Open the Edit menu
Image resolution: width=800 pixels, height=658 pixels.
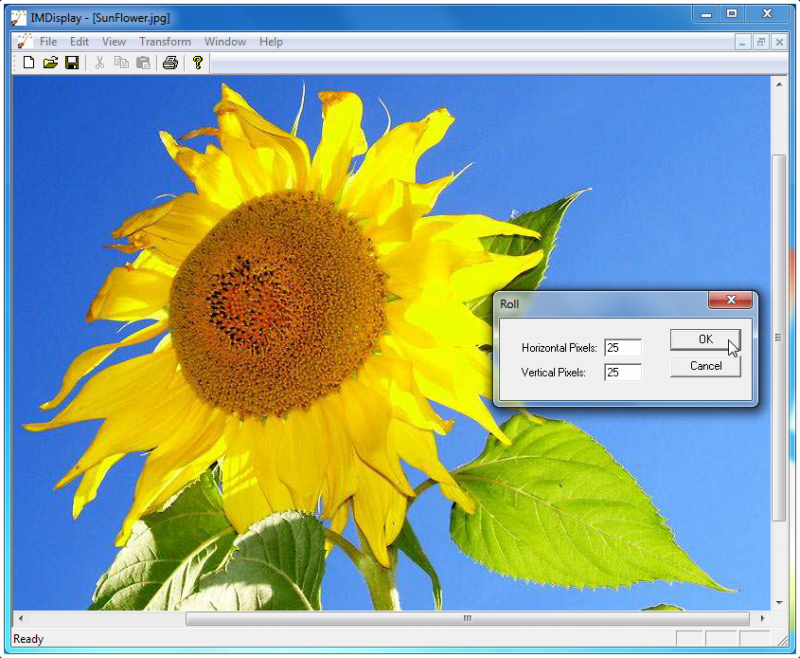click(x=79, y=42)
